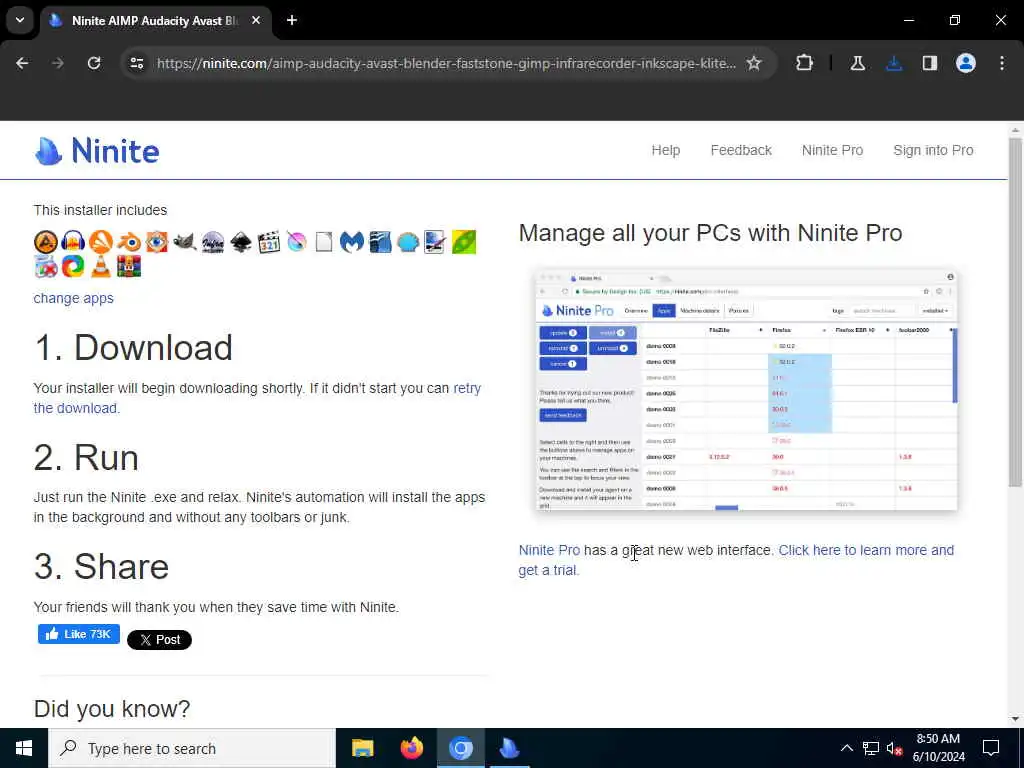Image resolution: width=1024 pixels, height=768 pixels.
Task: Show hidden system tray icons
Action: (x=846, y=748)
